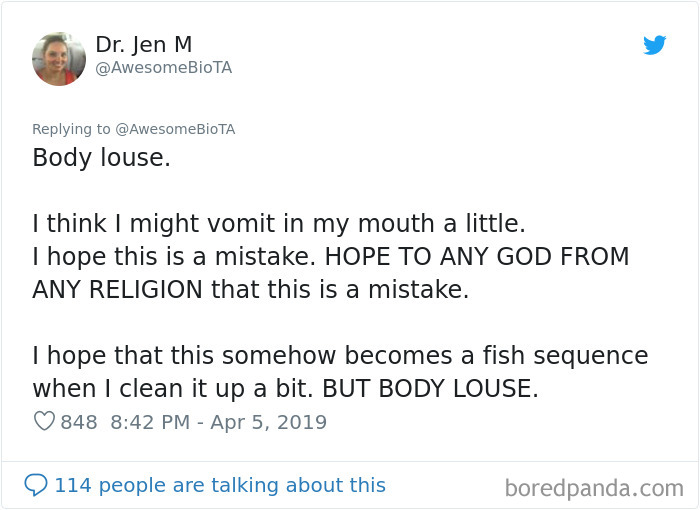
Task: Click the "Replying to" label
Action: click(71, 129)
